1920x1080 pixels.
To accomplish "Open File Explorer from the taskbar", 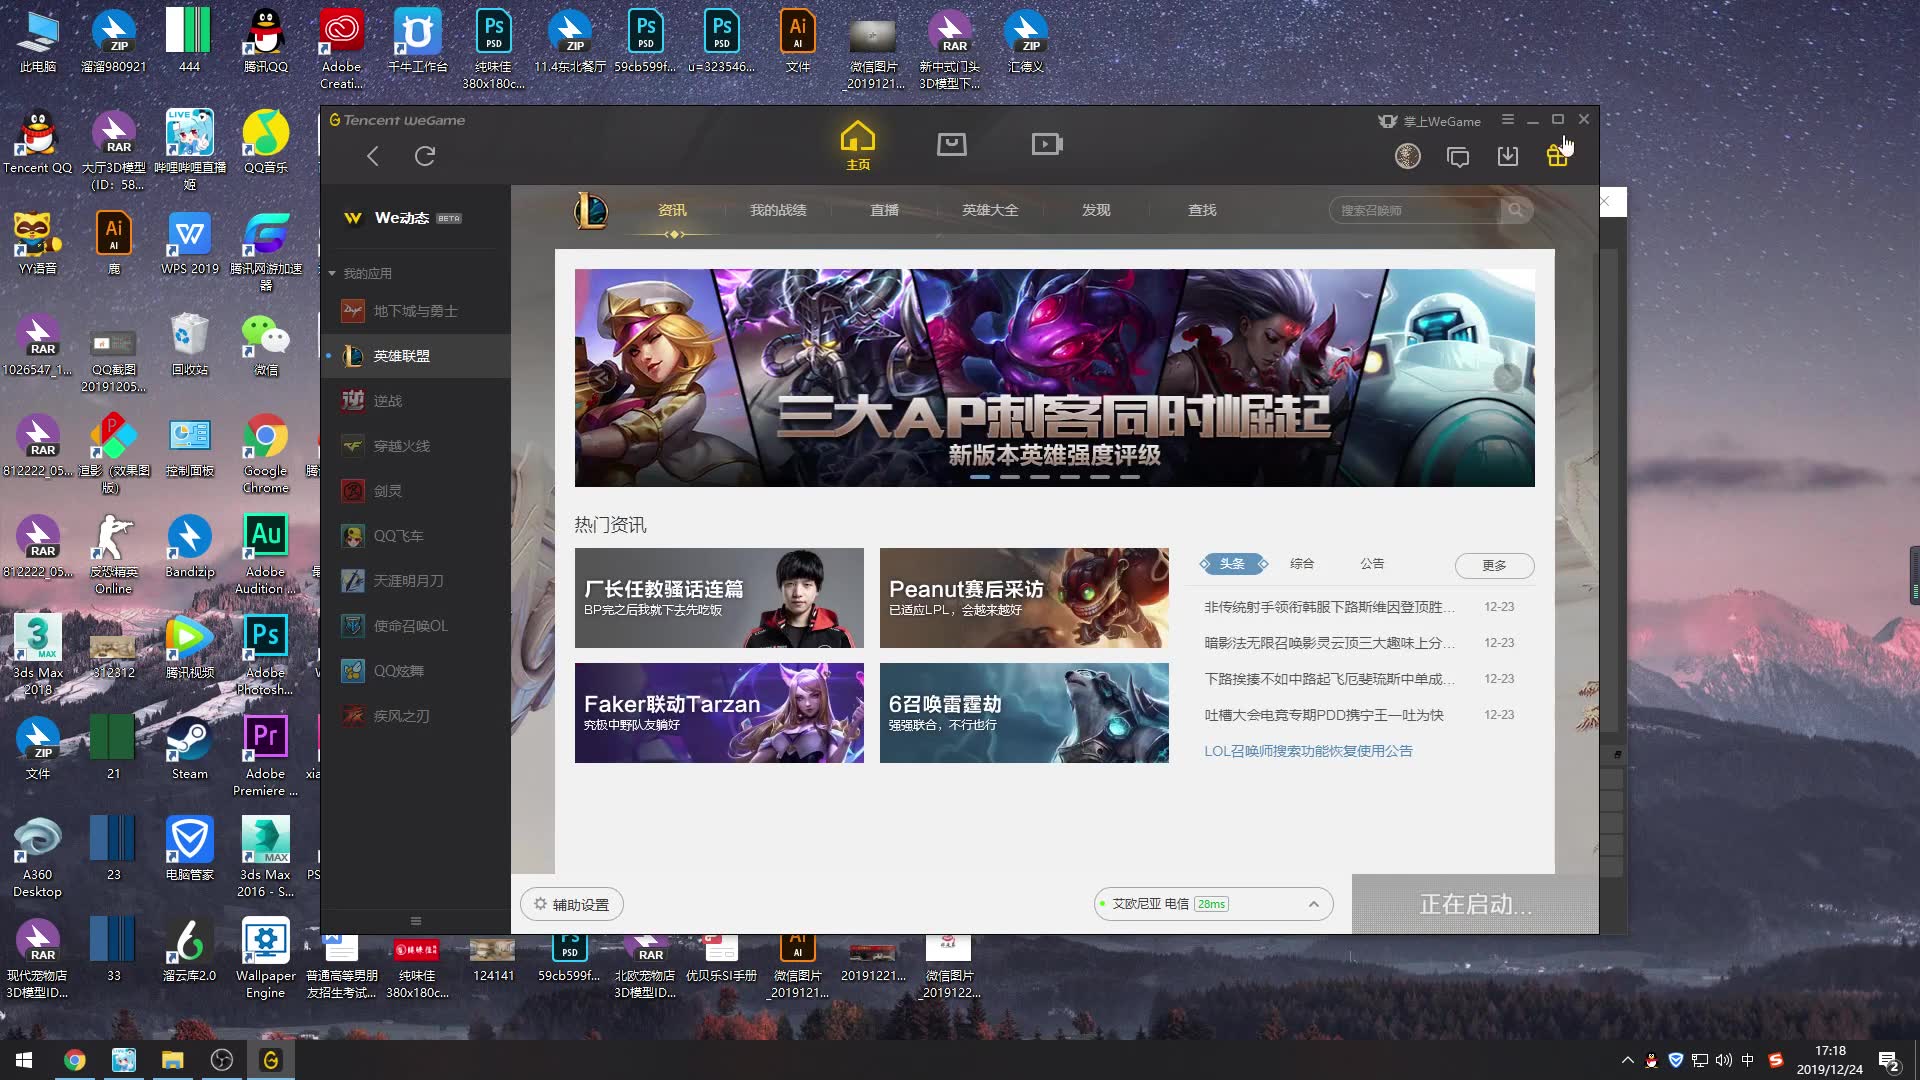I will tap(172, 1060).
